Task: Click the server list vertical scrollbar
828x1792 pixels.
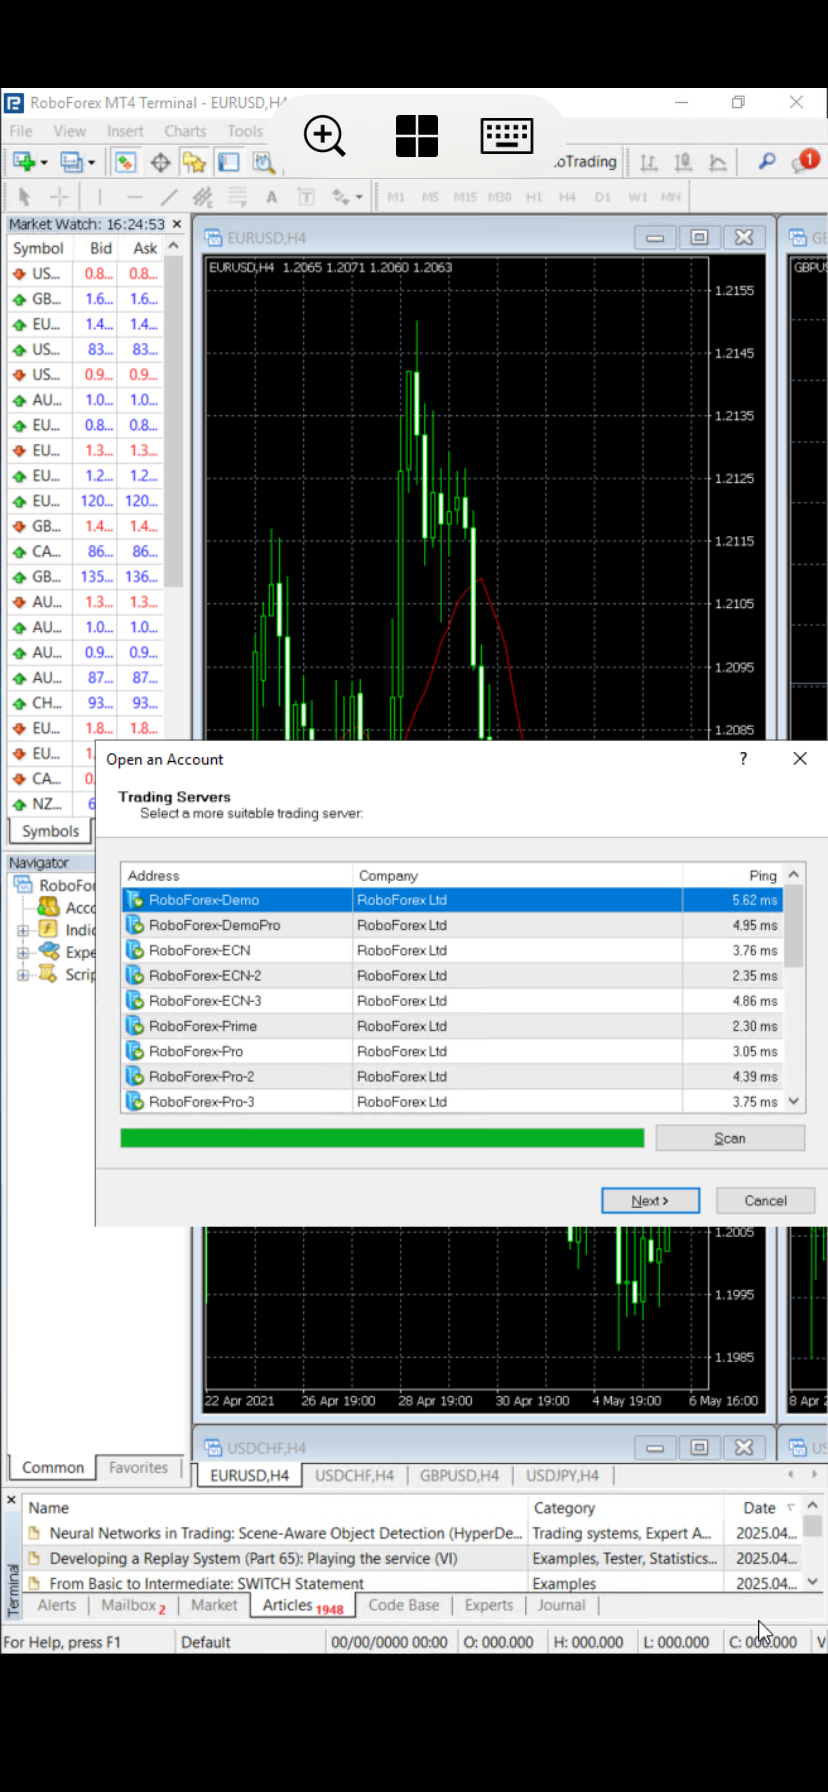Action: [794, 988]
